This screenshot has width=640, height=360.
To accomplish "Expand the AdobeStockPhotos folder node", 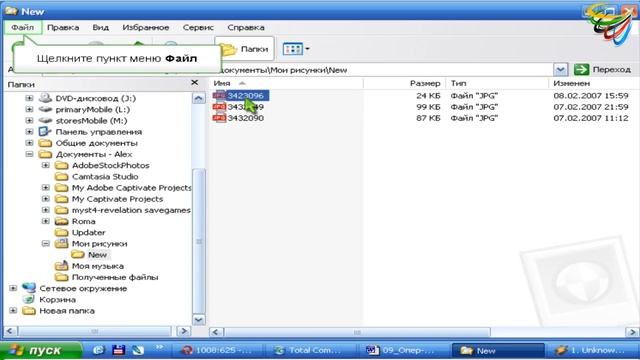I will (45, 165).
